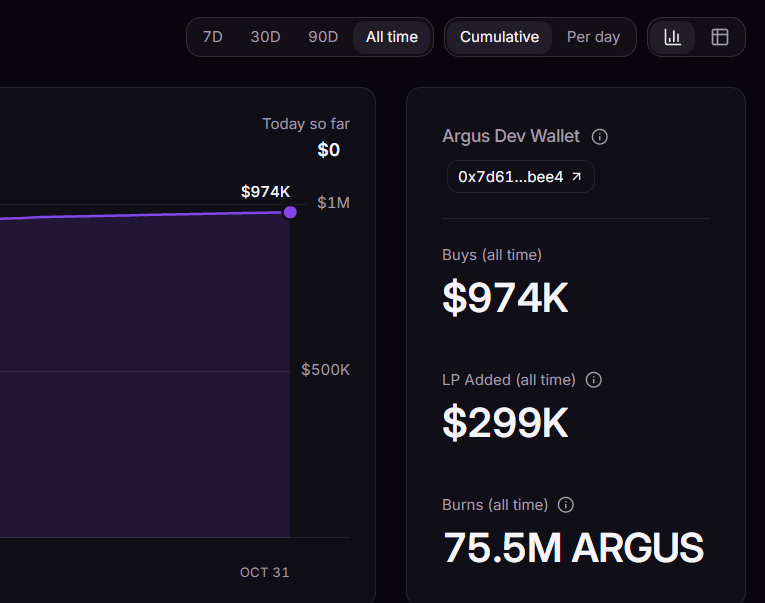The width and height of the screenshot is (765, 603).
Task: Click the large $974K buys value
Action: click(505, 298)
